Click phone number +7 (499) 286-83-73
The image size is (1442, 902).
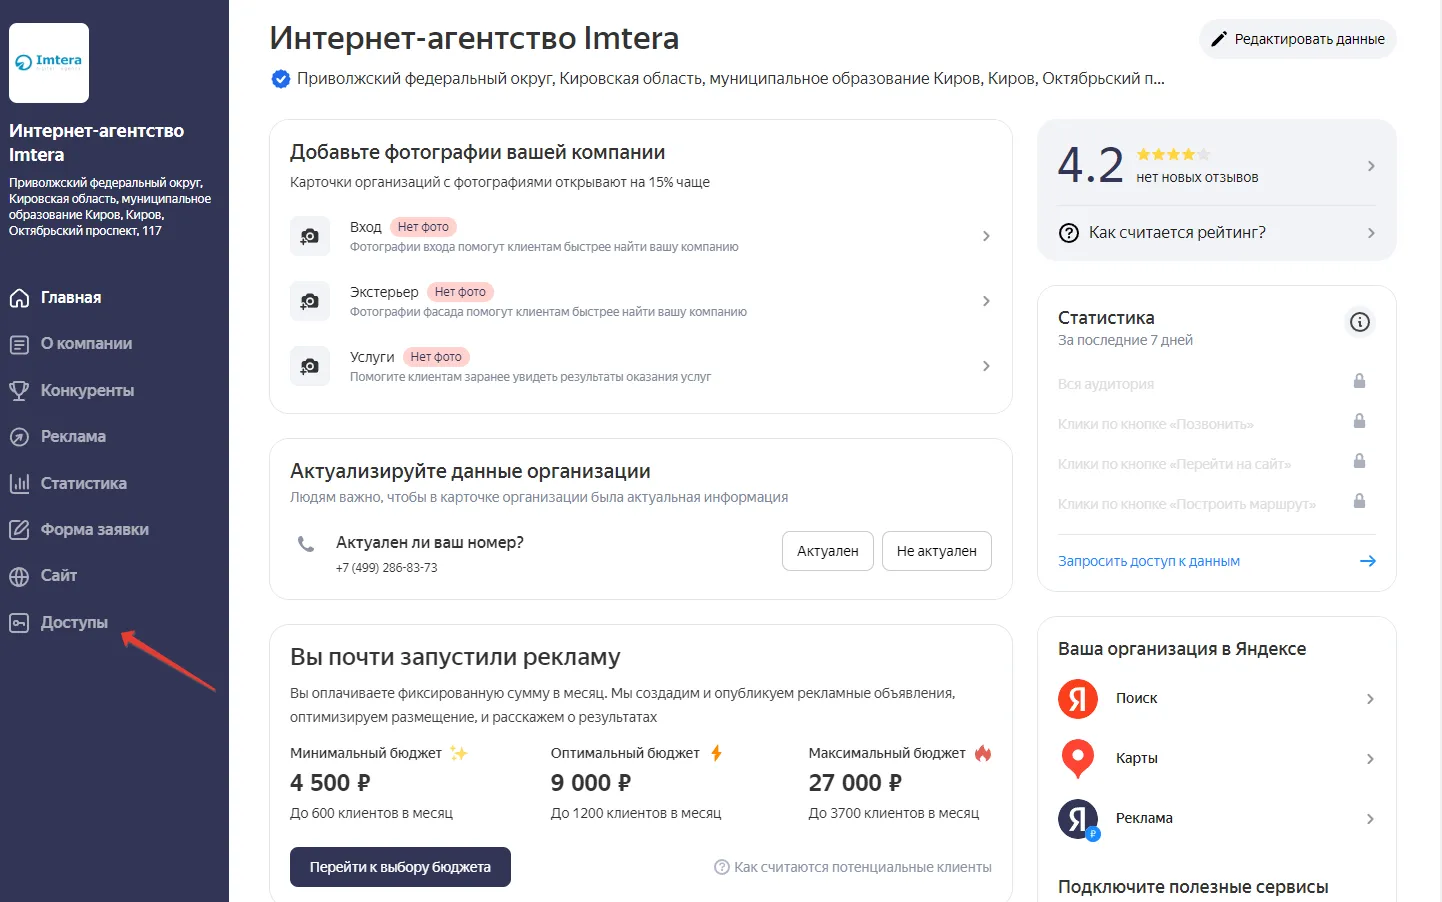coord(386,568)
